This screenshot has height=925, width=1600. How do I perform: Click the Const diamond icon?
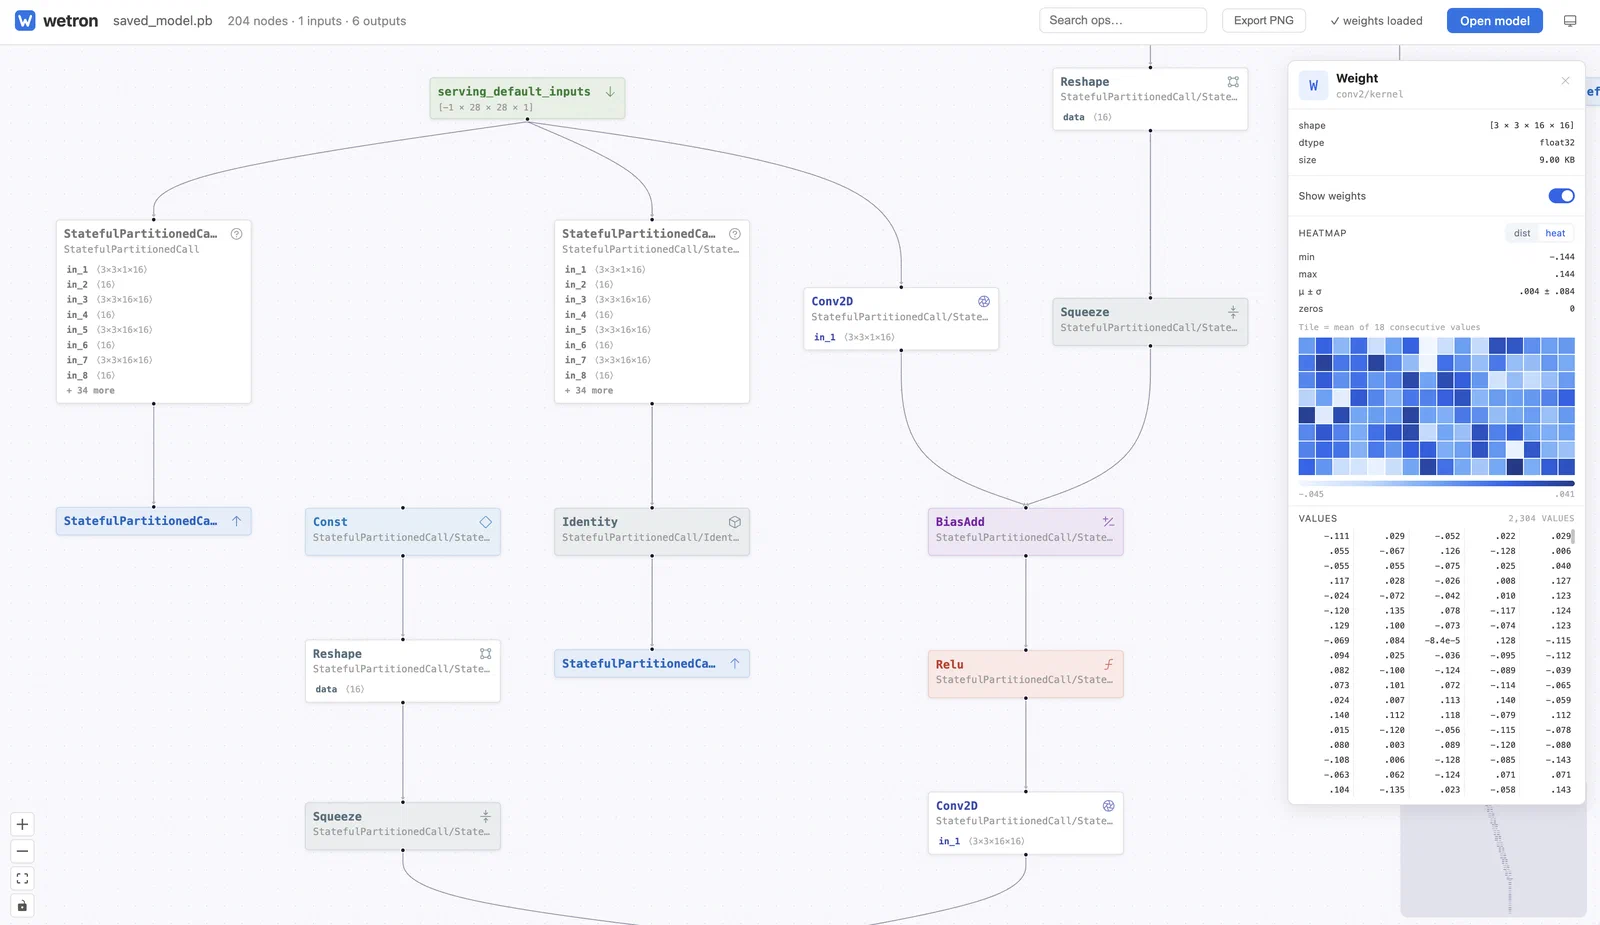coord(485,522)
